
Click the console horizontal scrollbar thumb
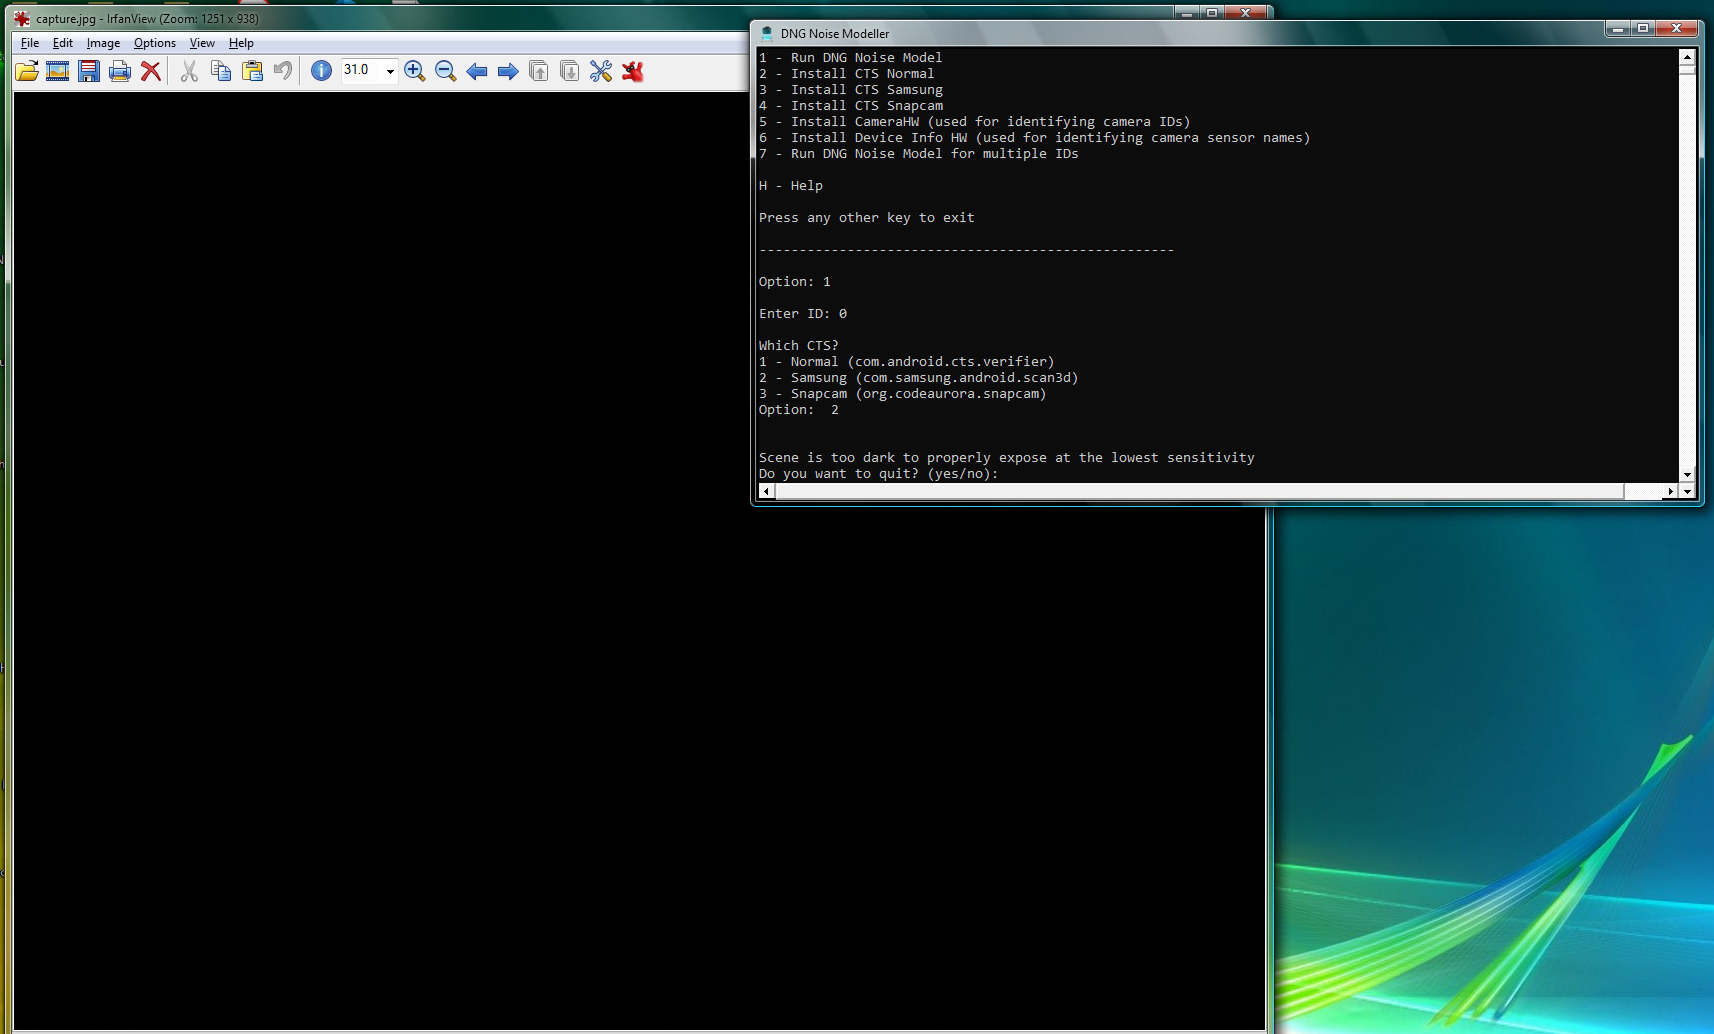[x=1199, y=491]
